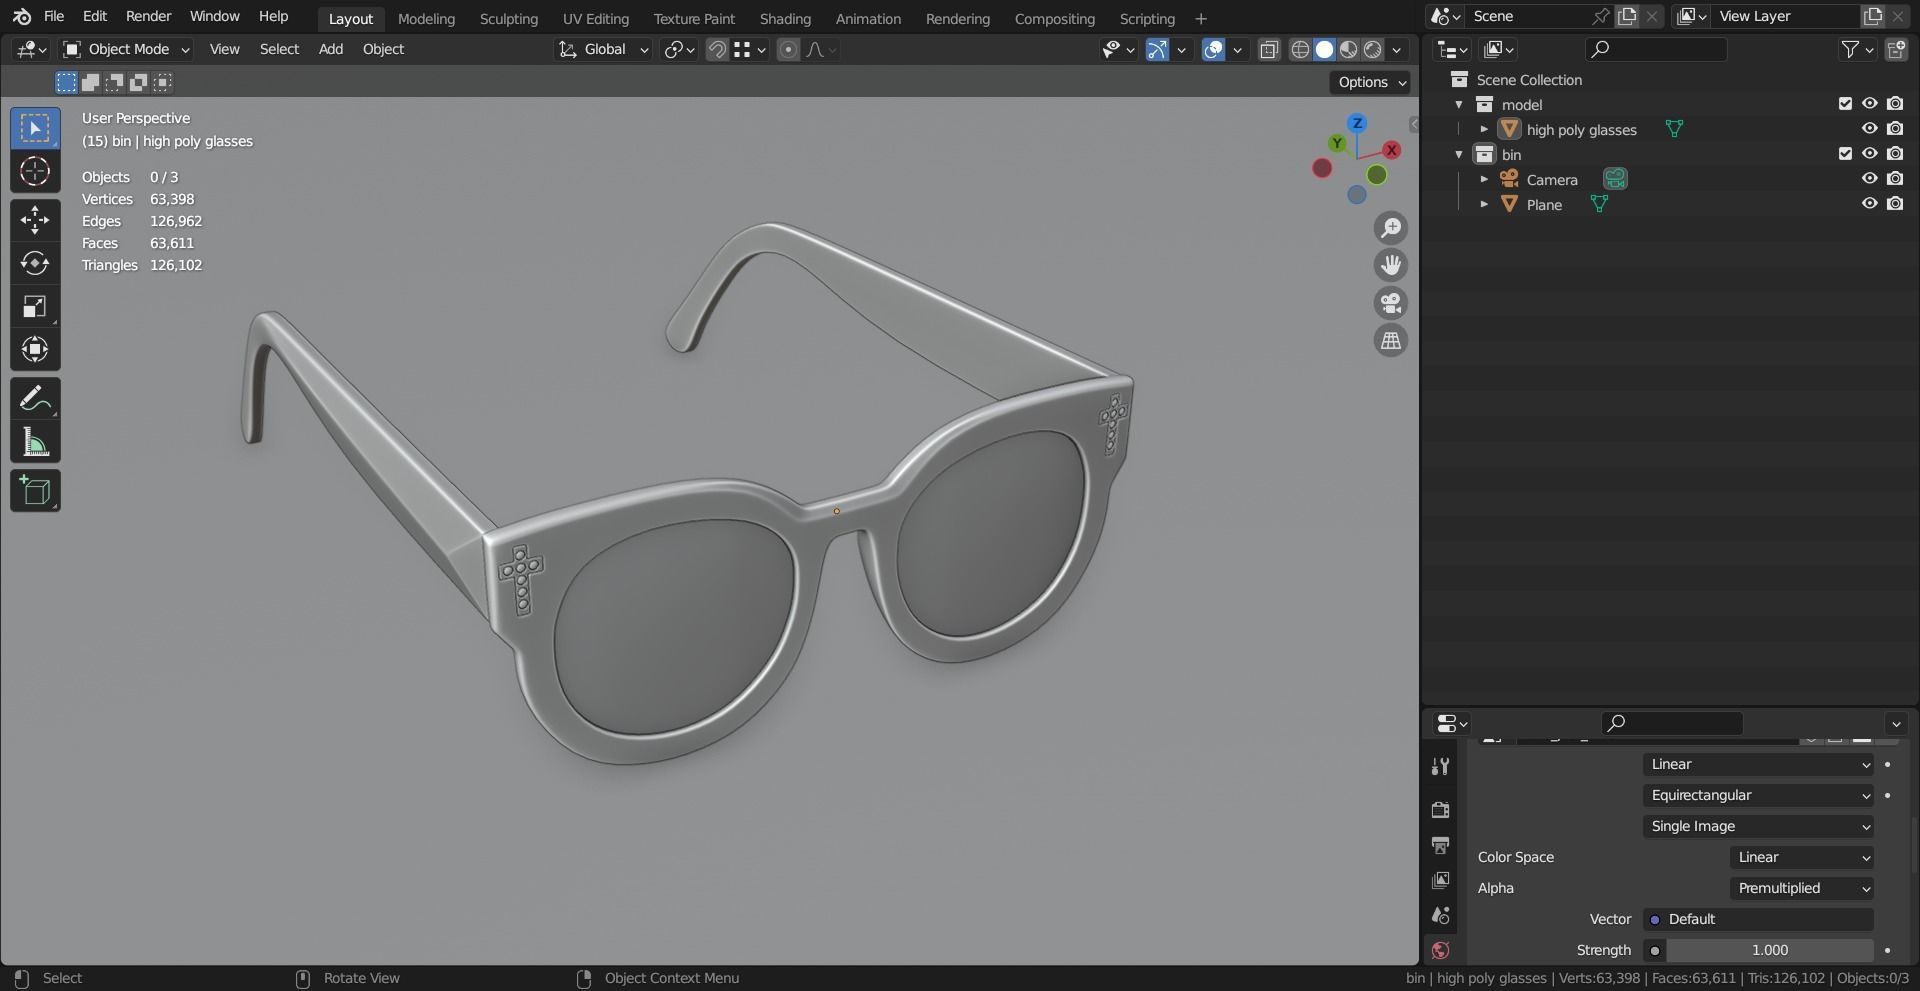This screenshot has width=1920, height=991.
Task: Toggle proportional editing
Action: pos(788,49)
